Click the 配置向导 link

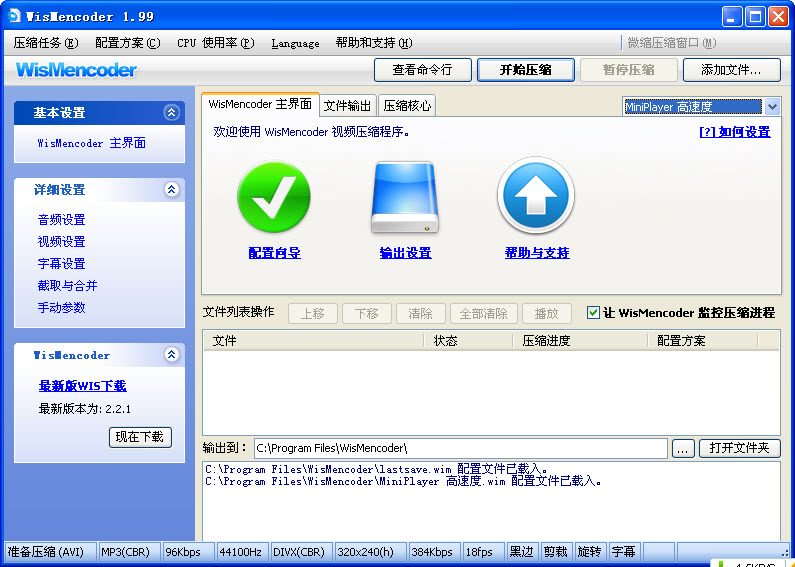[274, 253]
